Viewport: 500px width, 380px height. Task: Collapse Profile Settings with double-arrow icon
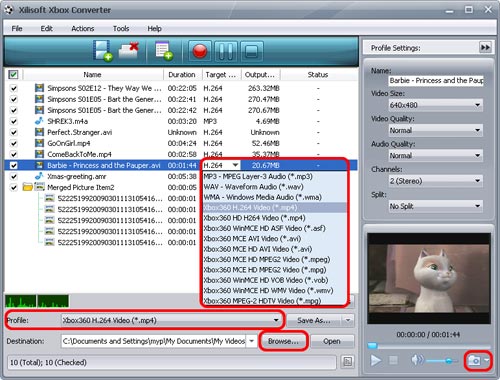(x=485, y=48)
